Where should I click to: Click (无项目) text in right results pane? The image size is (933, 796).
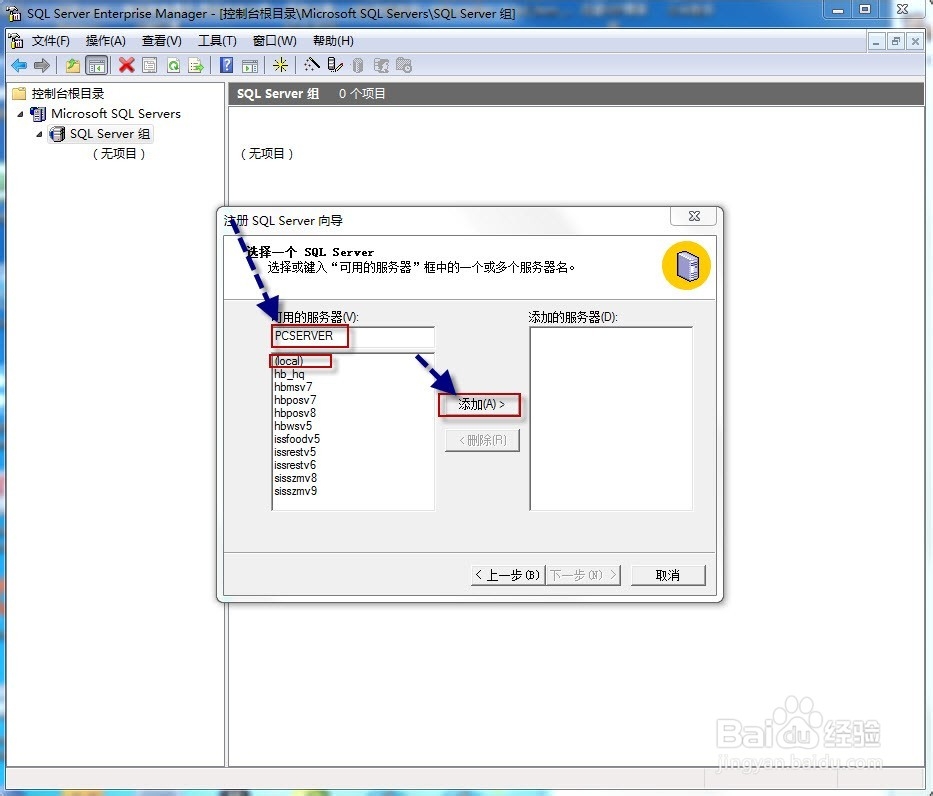tap(267, 153)
